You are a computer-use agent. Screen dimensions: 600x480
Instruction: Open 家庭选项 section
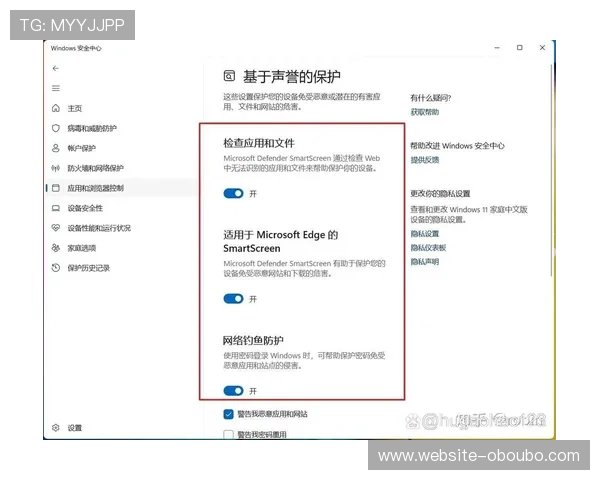tap(82, 248)
